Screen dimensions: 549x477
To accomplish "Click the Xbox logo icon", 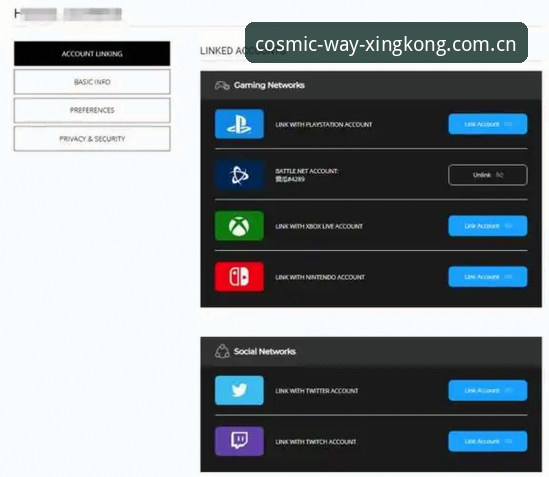I will click(x=239, y=226).
